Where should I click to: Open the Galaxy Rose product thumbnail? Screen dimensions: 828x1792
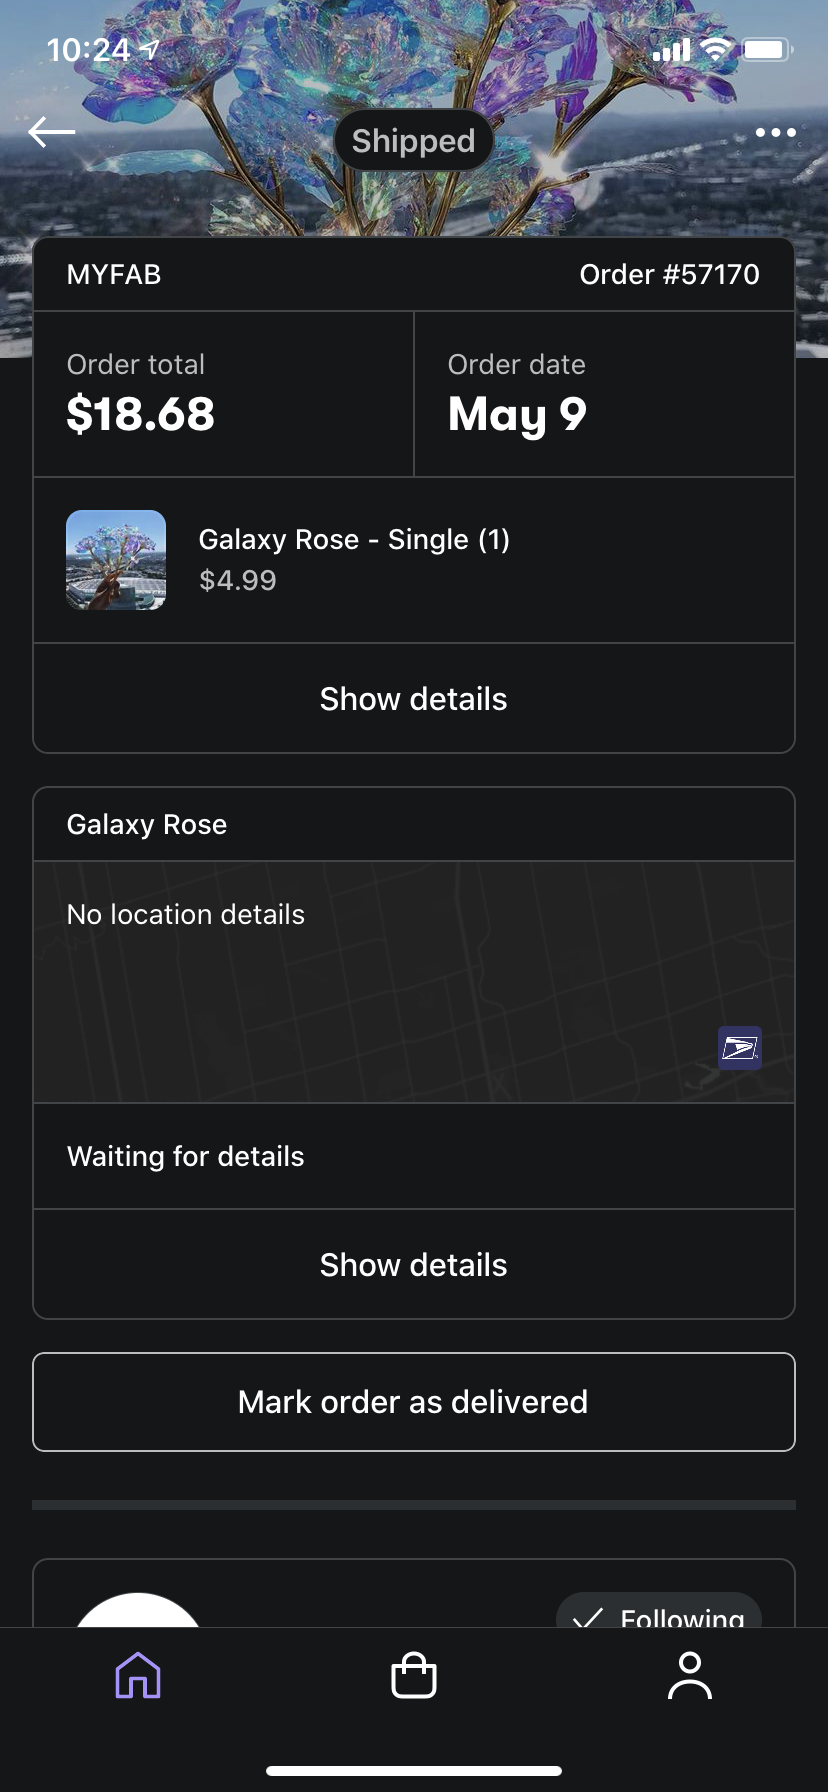click(x=116, y=560)
